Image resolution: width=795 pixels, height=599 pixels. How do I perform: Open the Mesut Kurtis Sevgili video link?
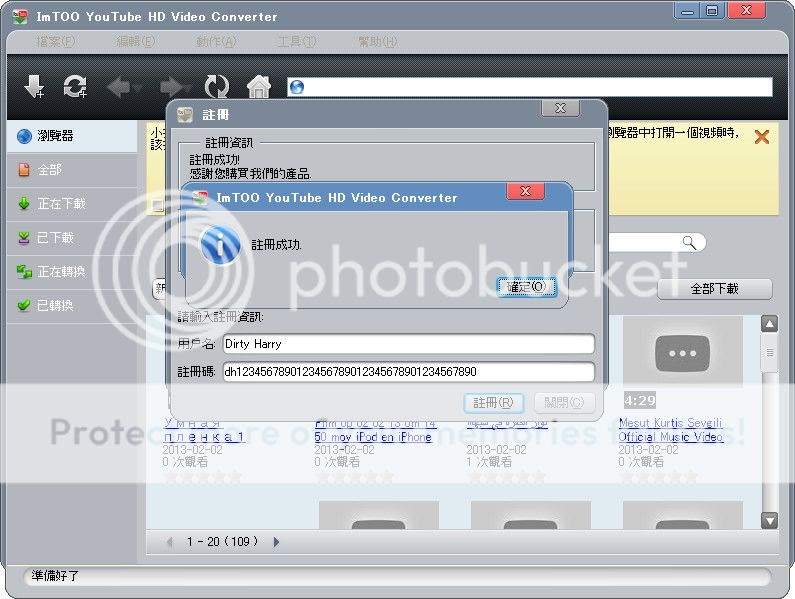670,430
